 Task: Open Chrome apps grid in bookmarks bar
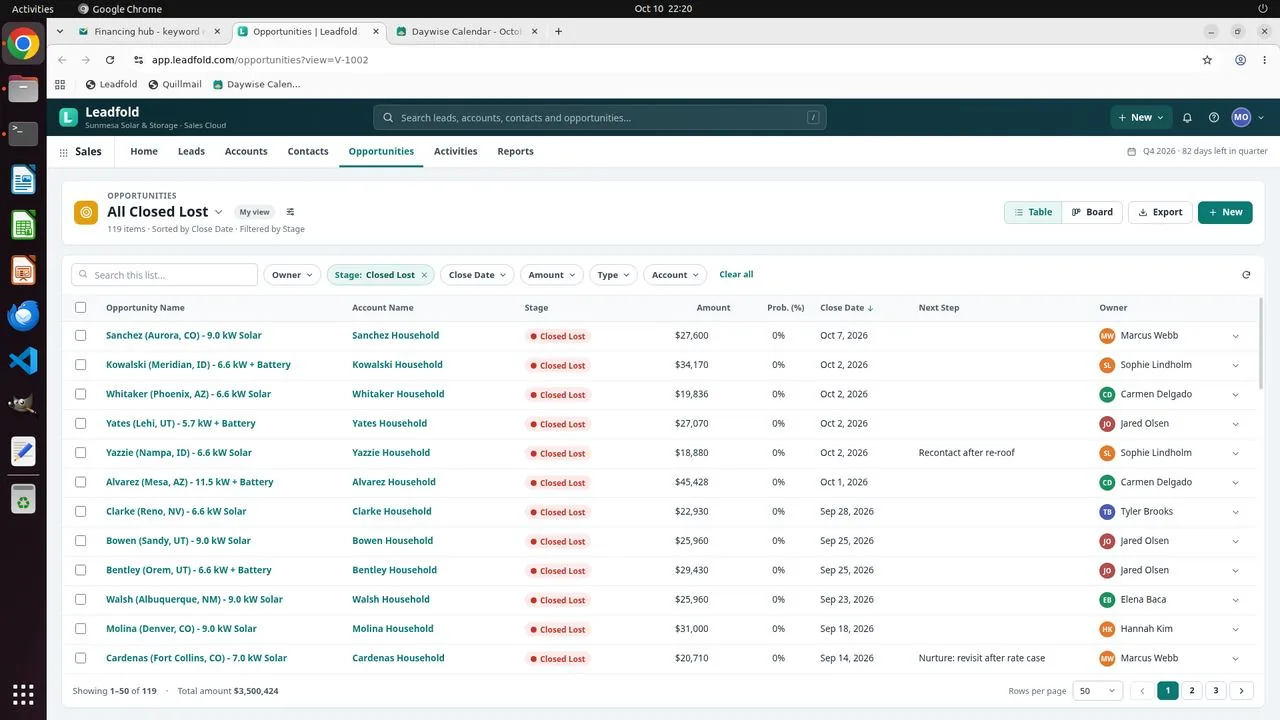60,84
